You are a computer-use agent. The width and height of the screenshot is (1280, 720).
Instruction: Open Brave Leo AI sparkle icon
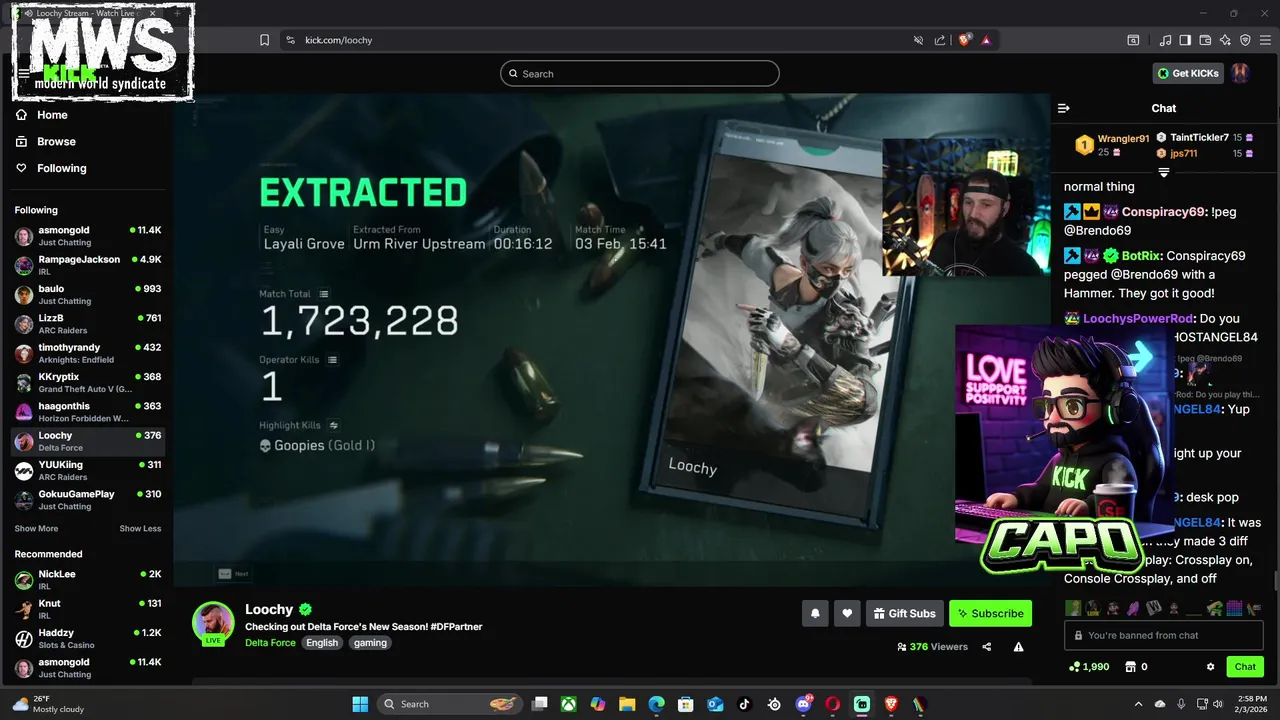1225,40
